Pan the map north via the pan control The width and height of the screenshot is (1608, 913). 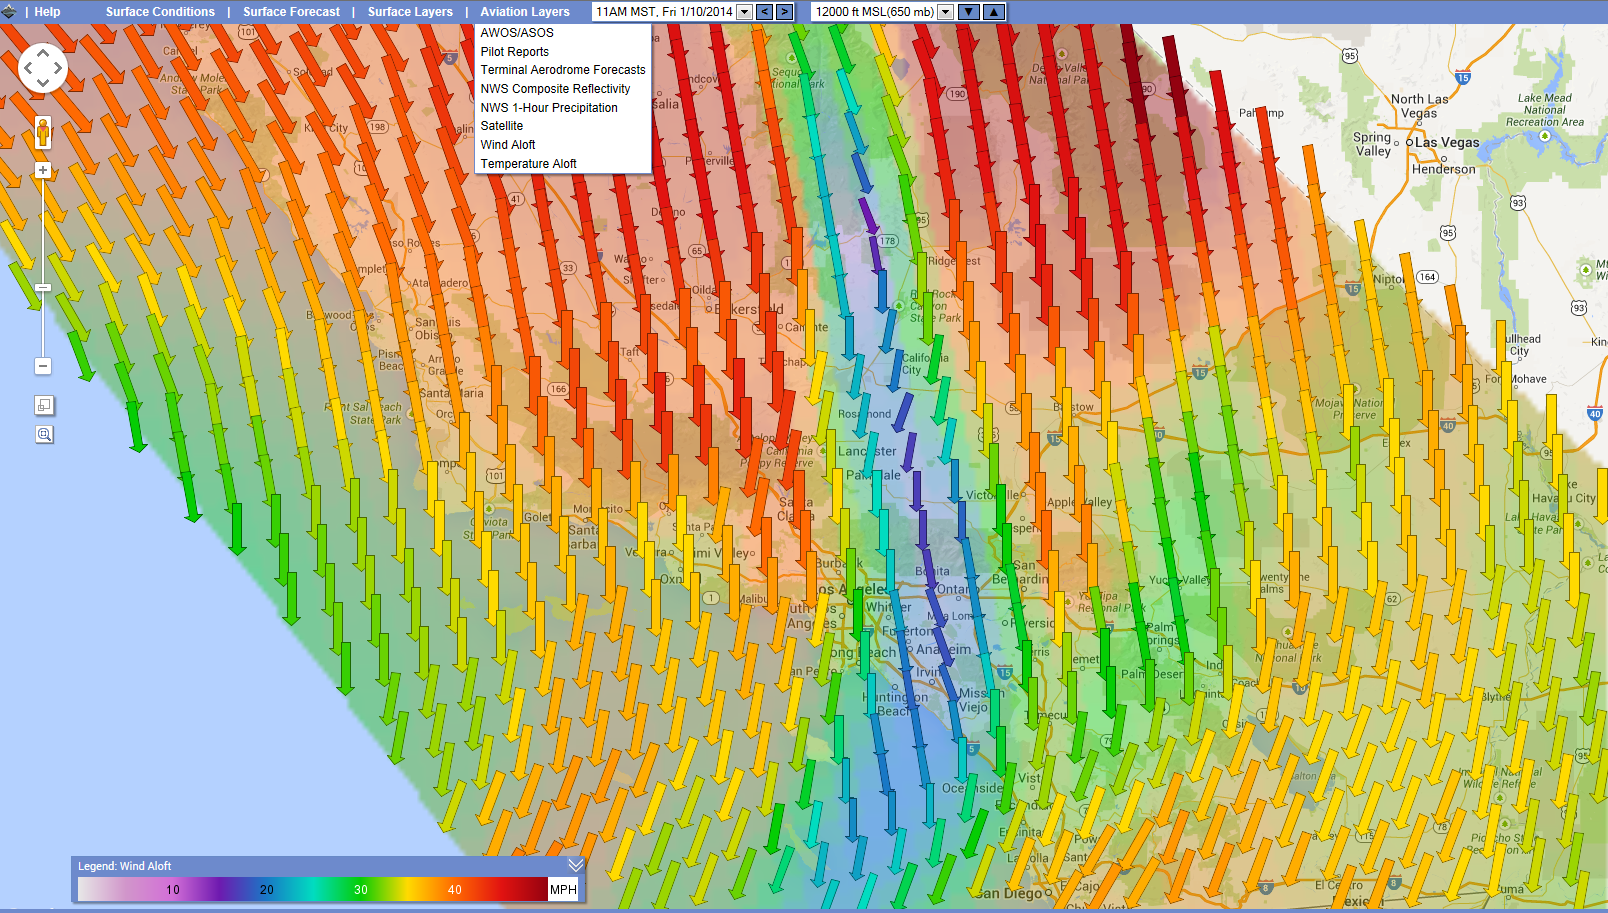pos(43,55)
